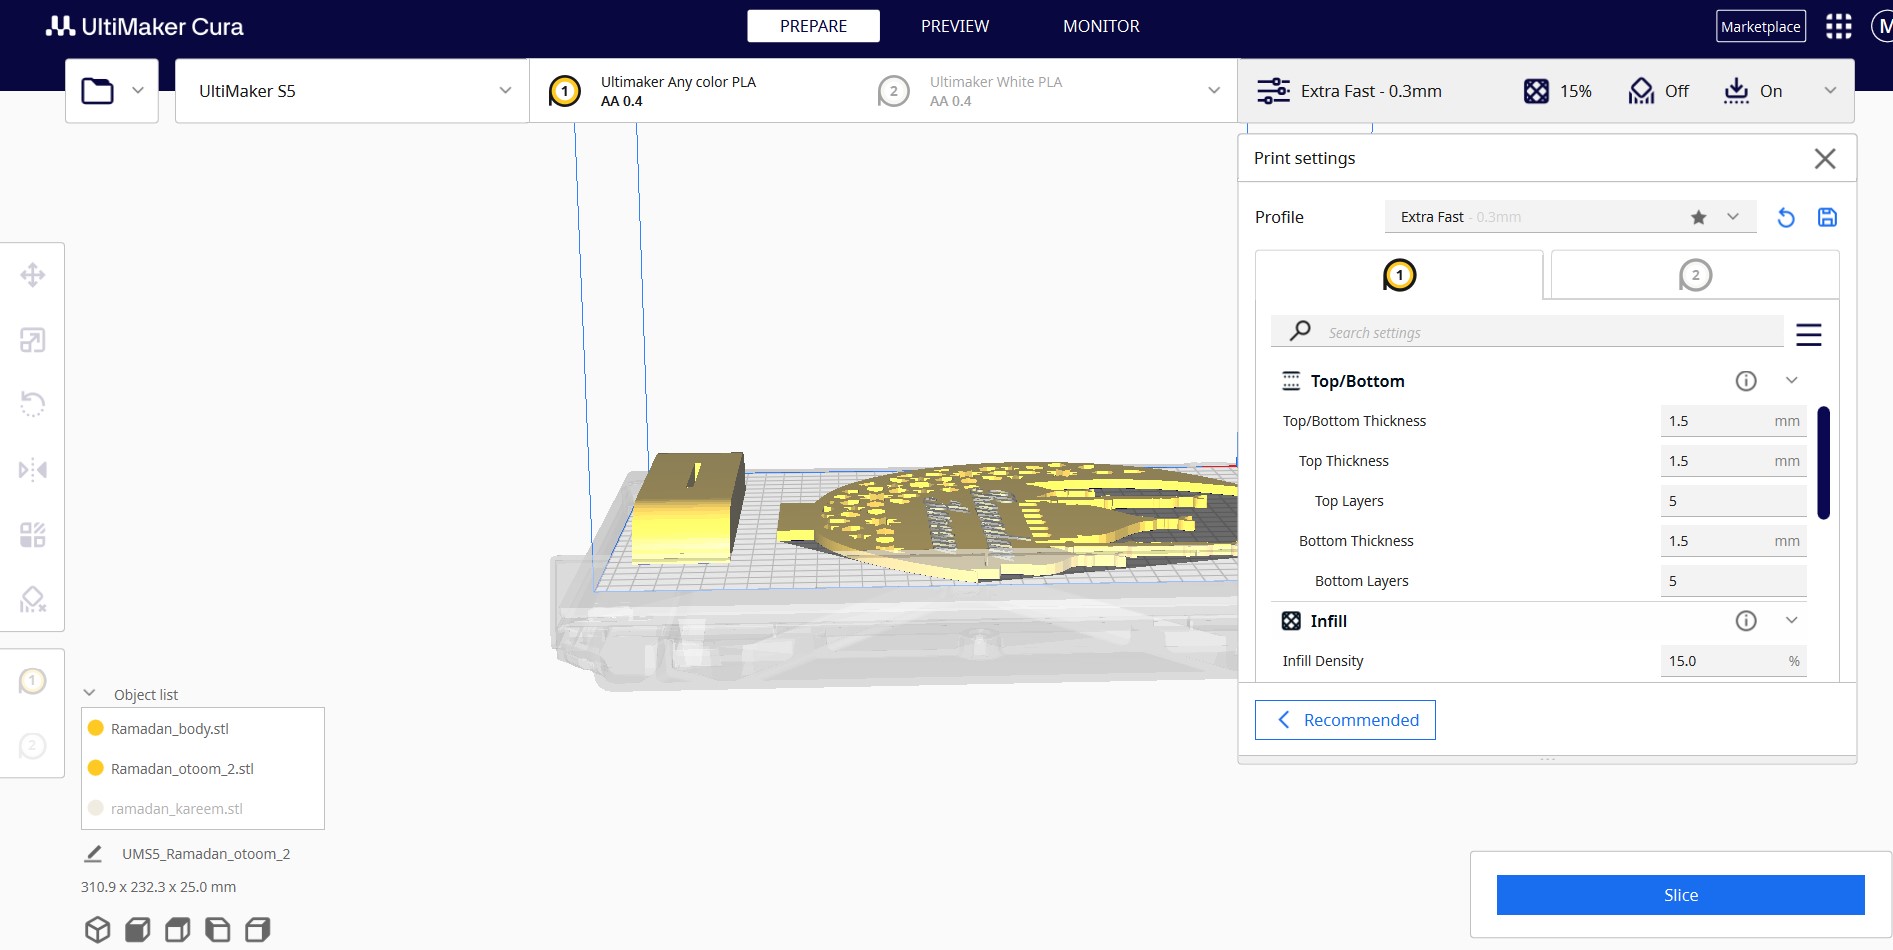Viewport: 1893px width, 950px height.
Task: Assign extruder 1 in left toolbar
Action: pyautogui.click(x=32, y=682)
